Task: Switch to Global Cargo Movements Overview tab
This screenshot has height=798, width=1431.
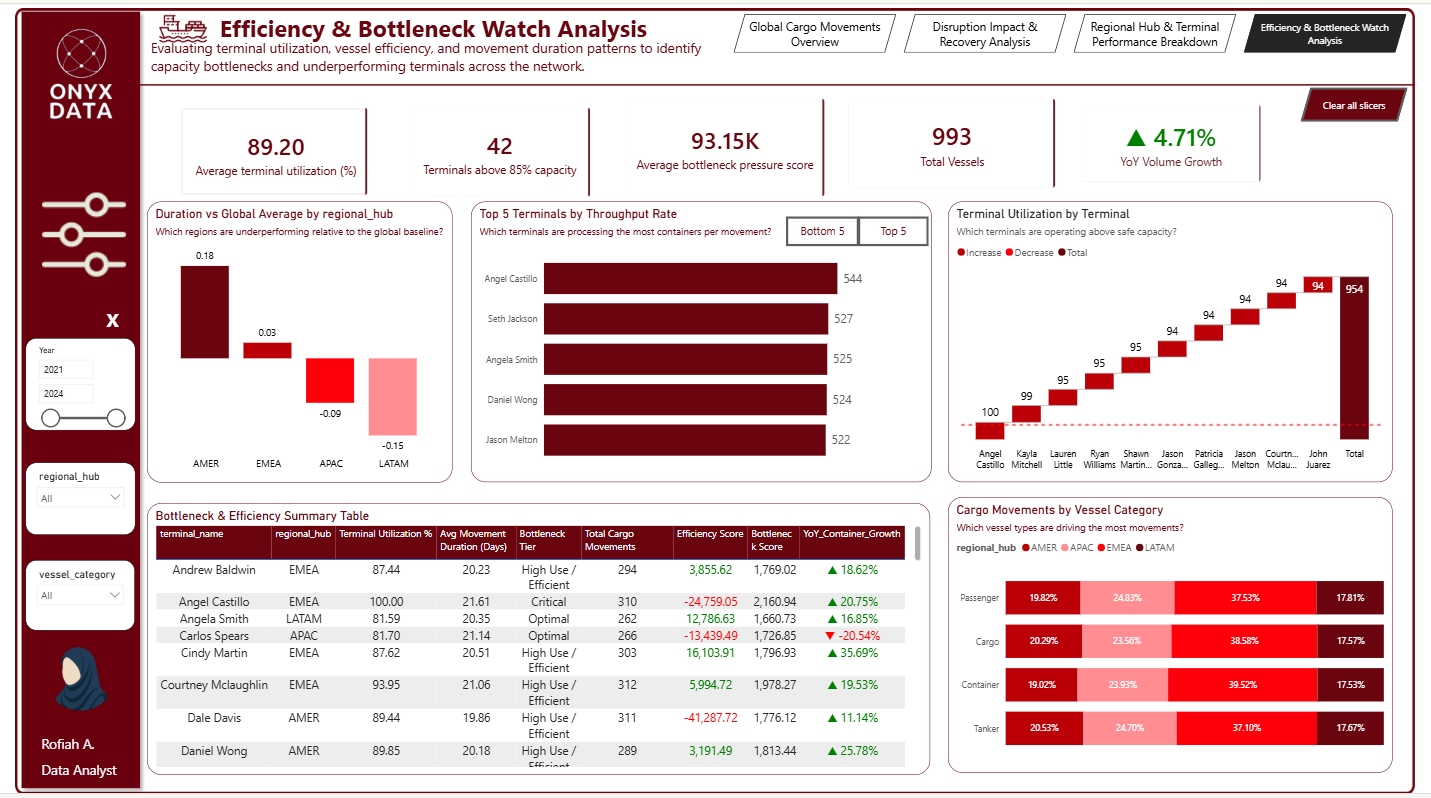Action: click(x=814, y=34)
